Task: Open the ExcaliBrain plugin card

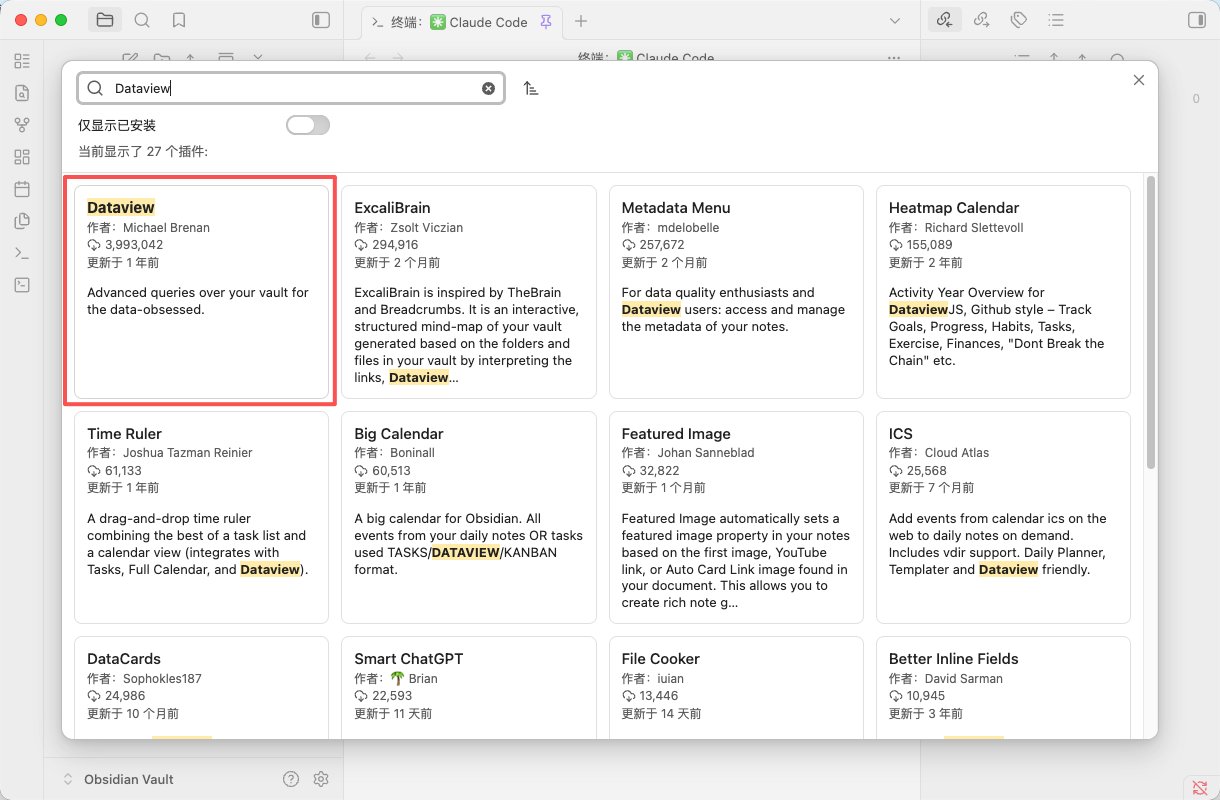Action: click(469, 292)
